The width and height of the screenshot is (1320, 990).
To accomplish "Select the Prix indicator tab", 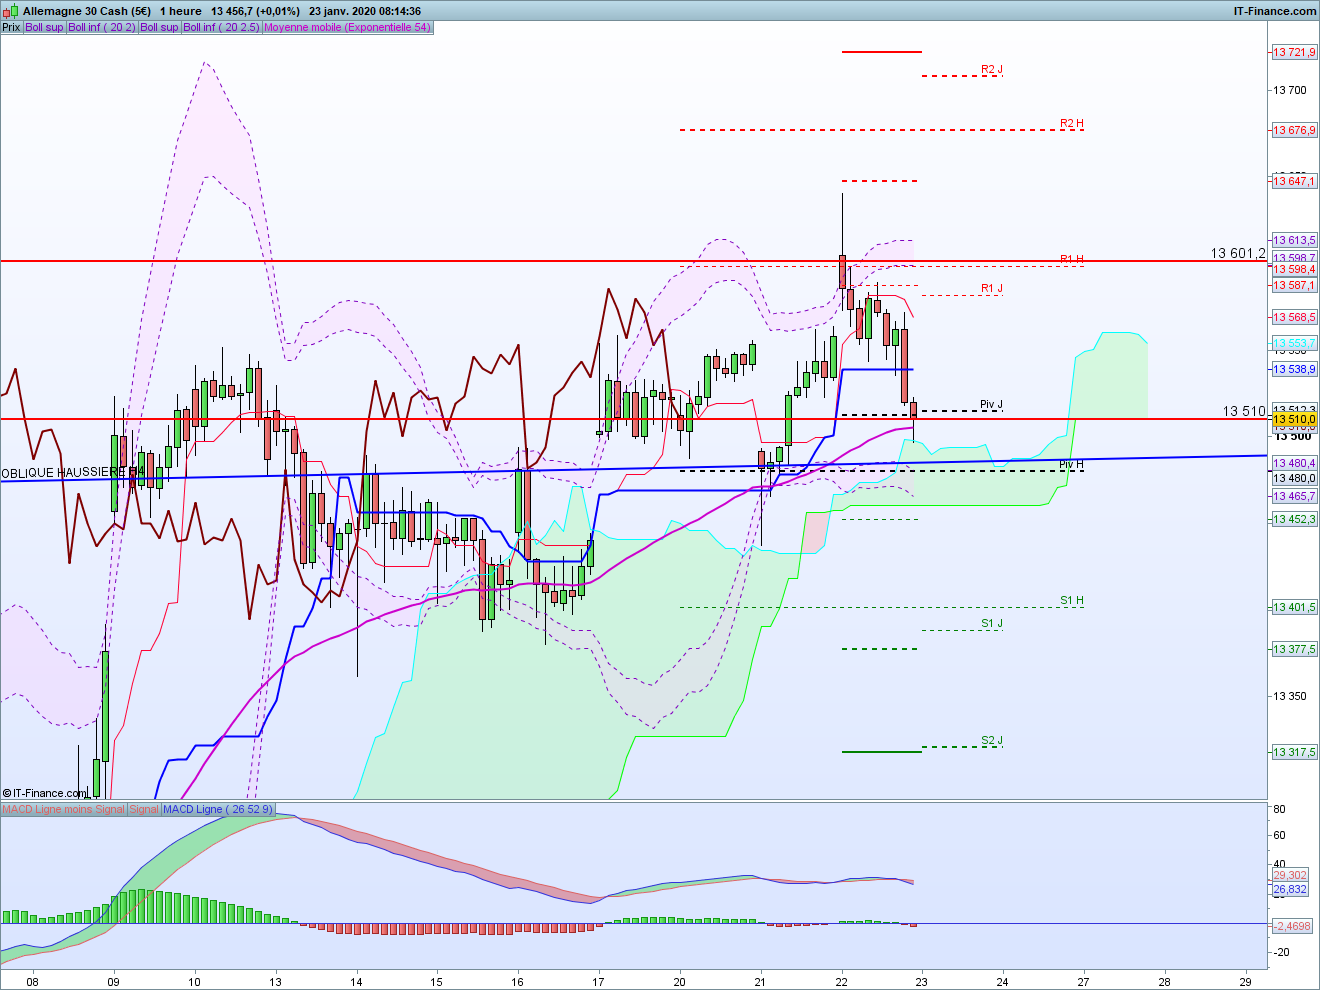I will [x=11, y=27].
